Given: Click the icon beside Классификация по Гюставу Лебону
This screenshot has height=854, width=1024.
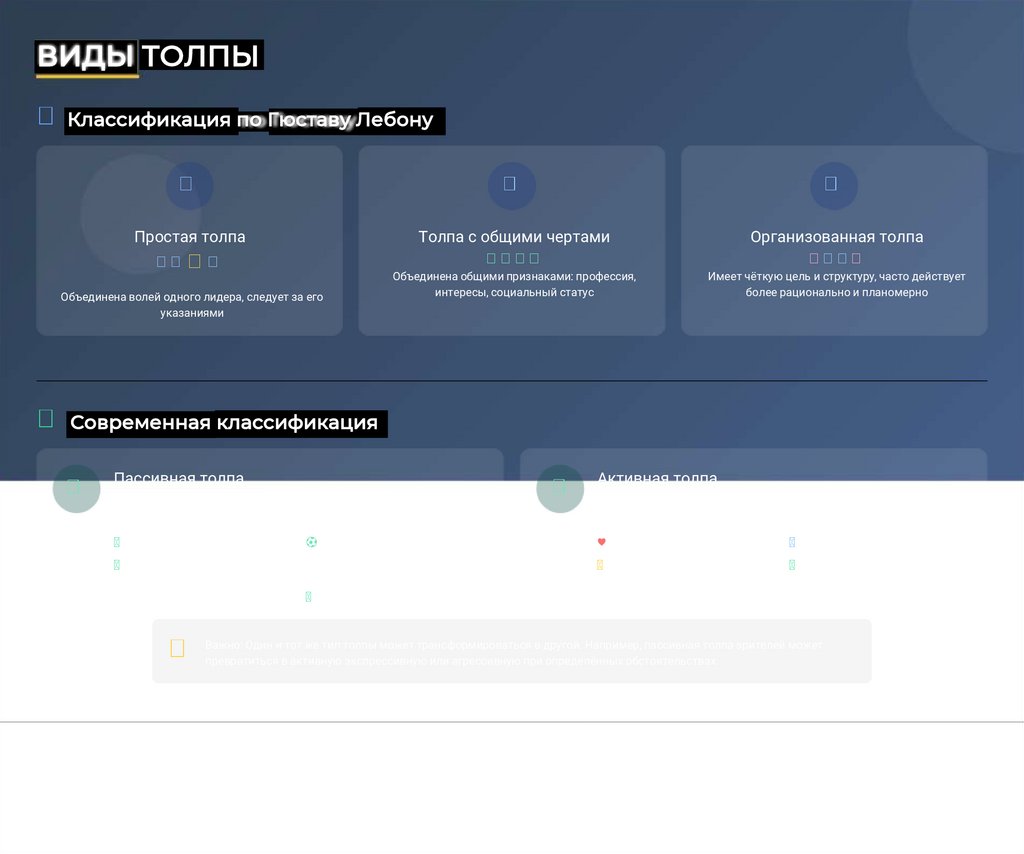Looking at the screenshot, I should pyautogui.click(x=46, y=116).
